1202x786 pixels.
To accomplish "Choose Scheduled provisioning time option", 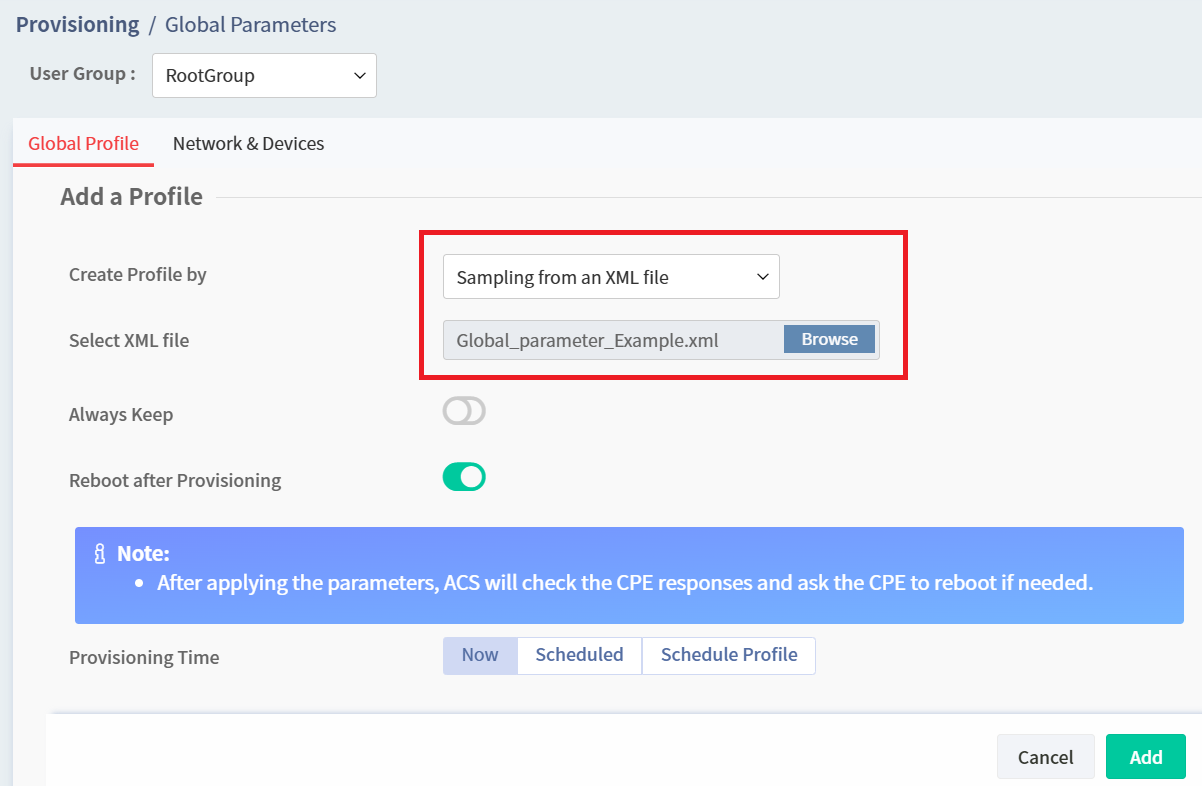I will (579, 655).
